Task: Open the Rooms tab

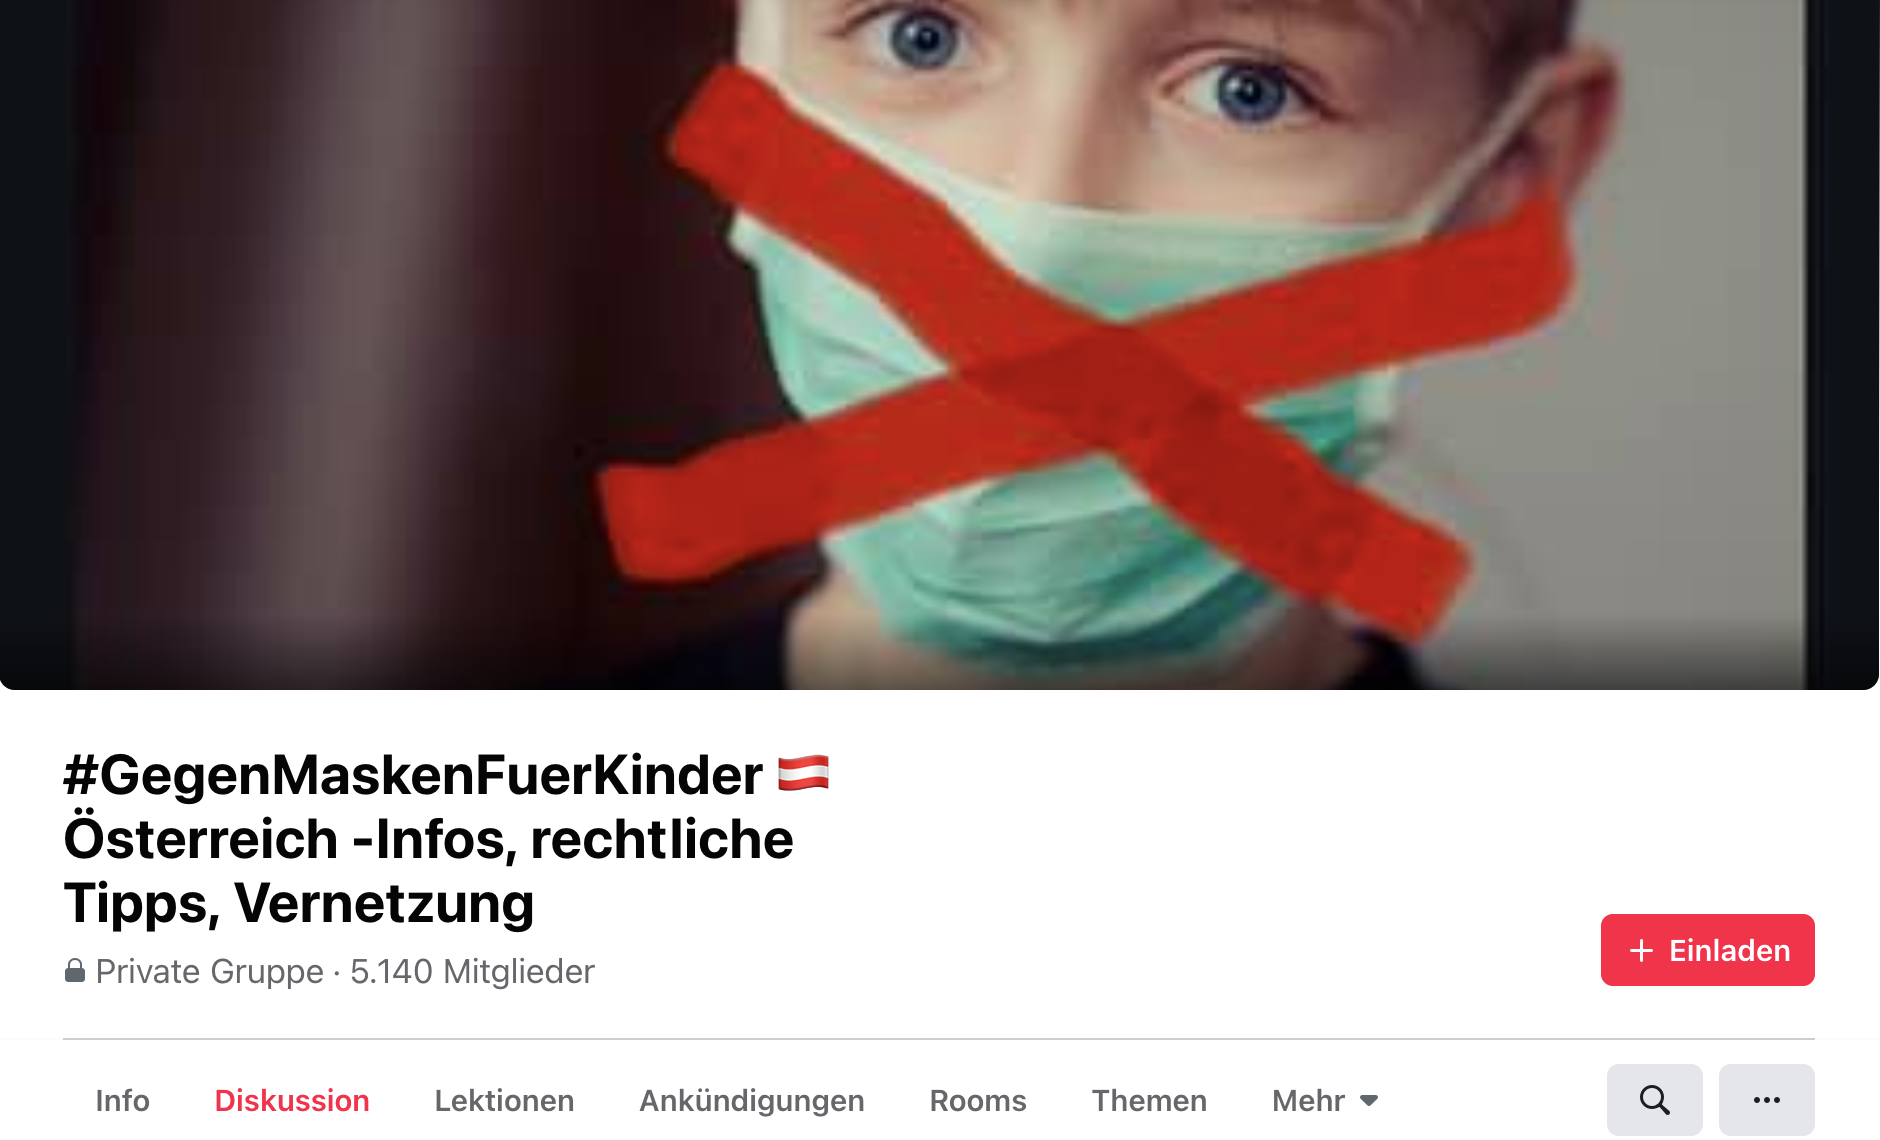Action: (978, 1100)
